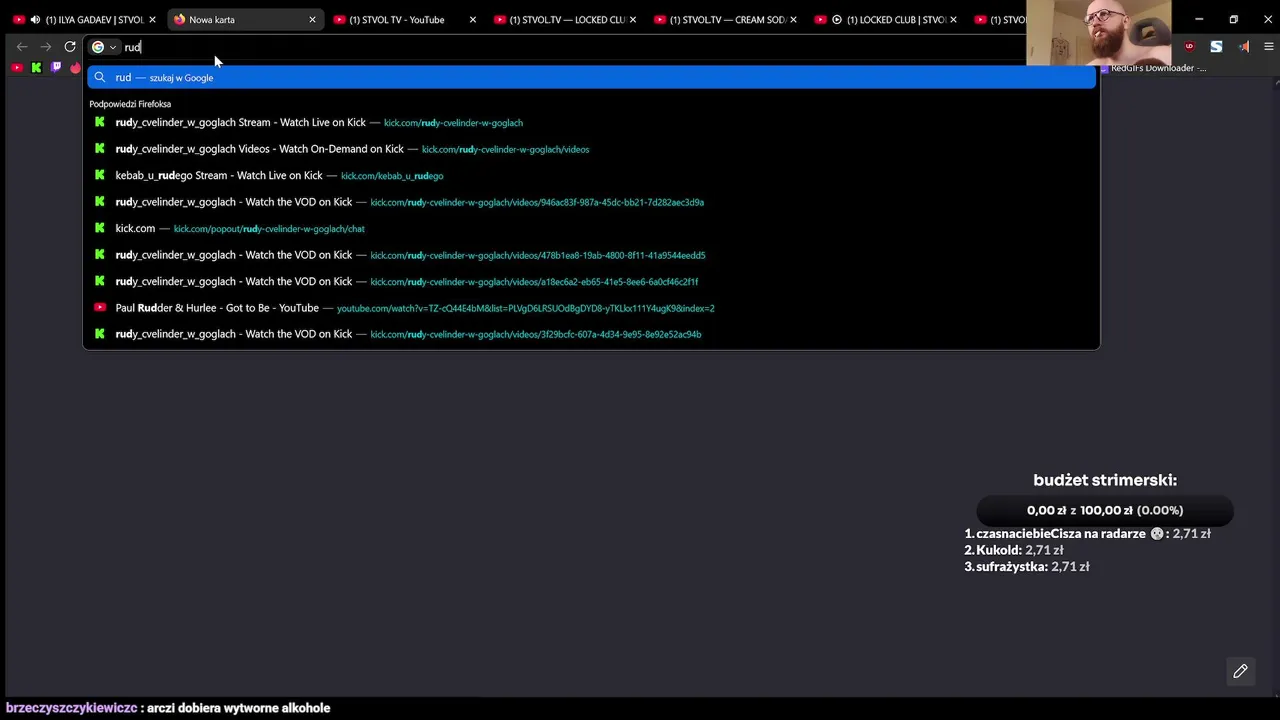The width and height of the screenshot is (1280, 720).
Task: Click the 'Kukold: 2,71 zł' donor entry
Action: (1013, 550)
